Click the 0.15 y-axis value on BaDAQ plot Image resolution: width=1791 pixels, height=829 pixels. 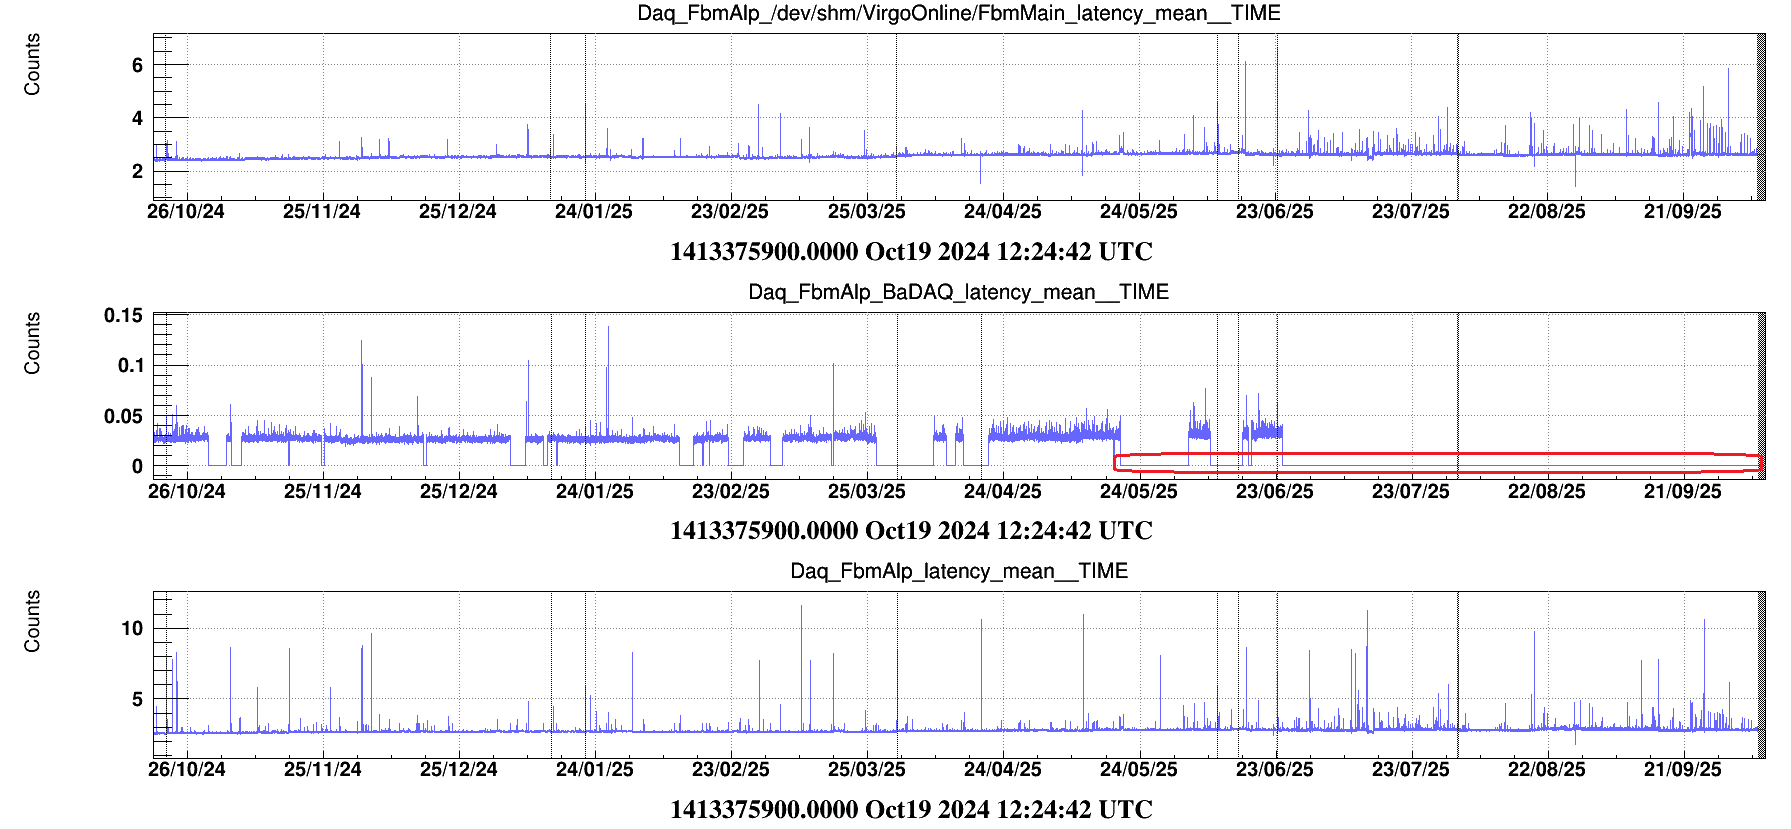click(124, 316)
